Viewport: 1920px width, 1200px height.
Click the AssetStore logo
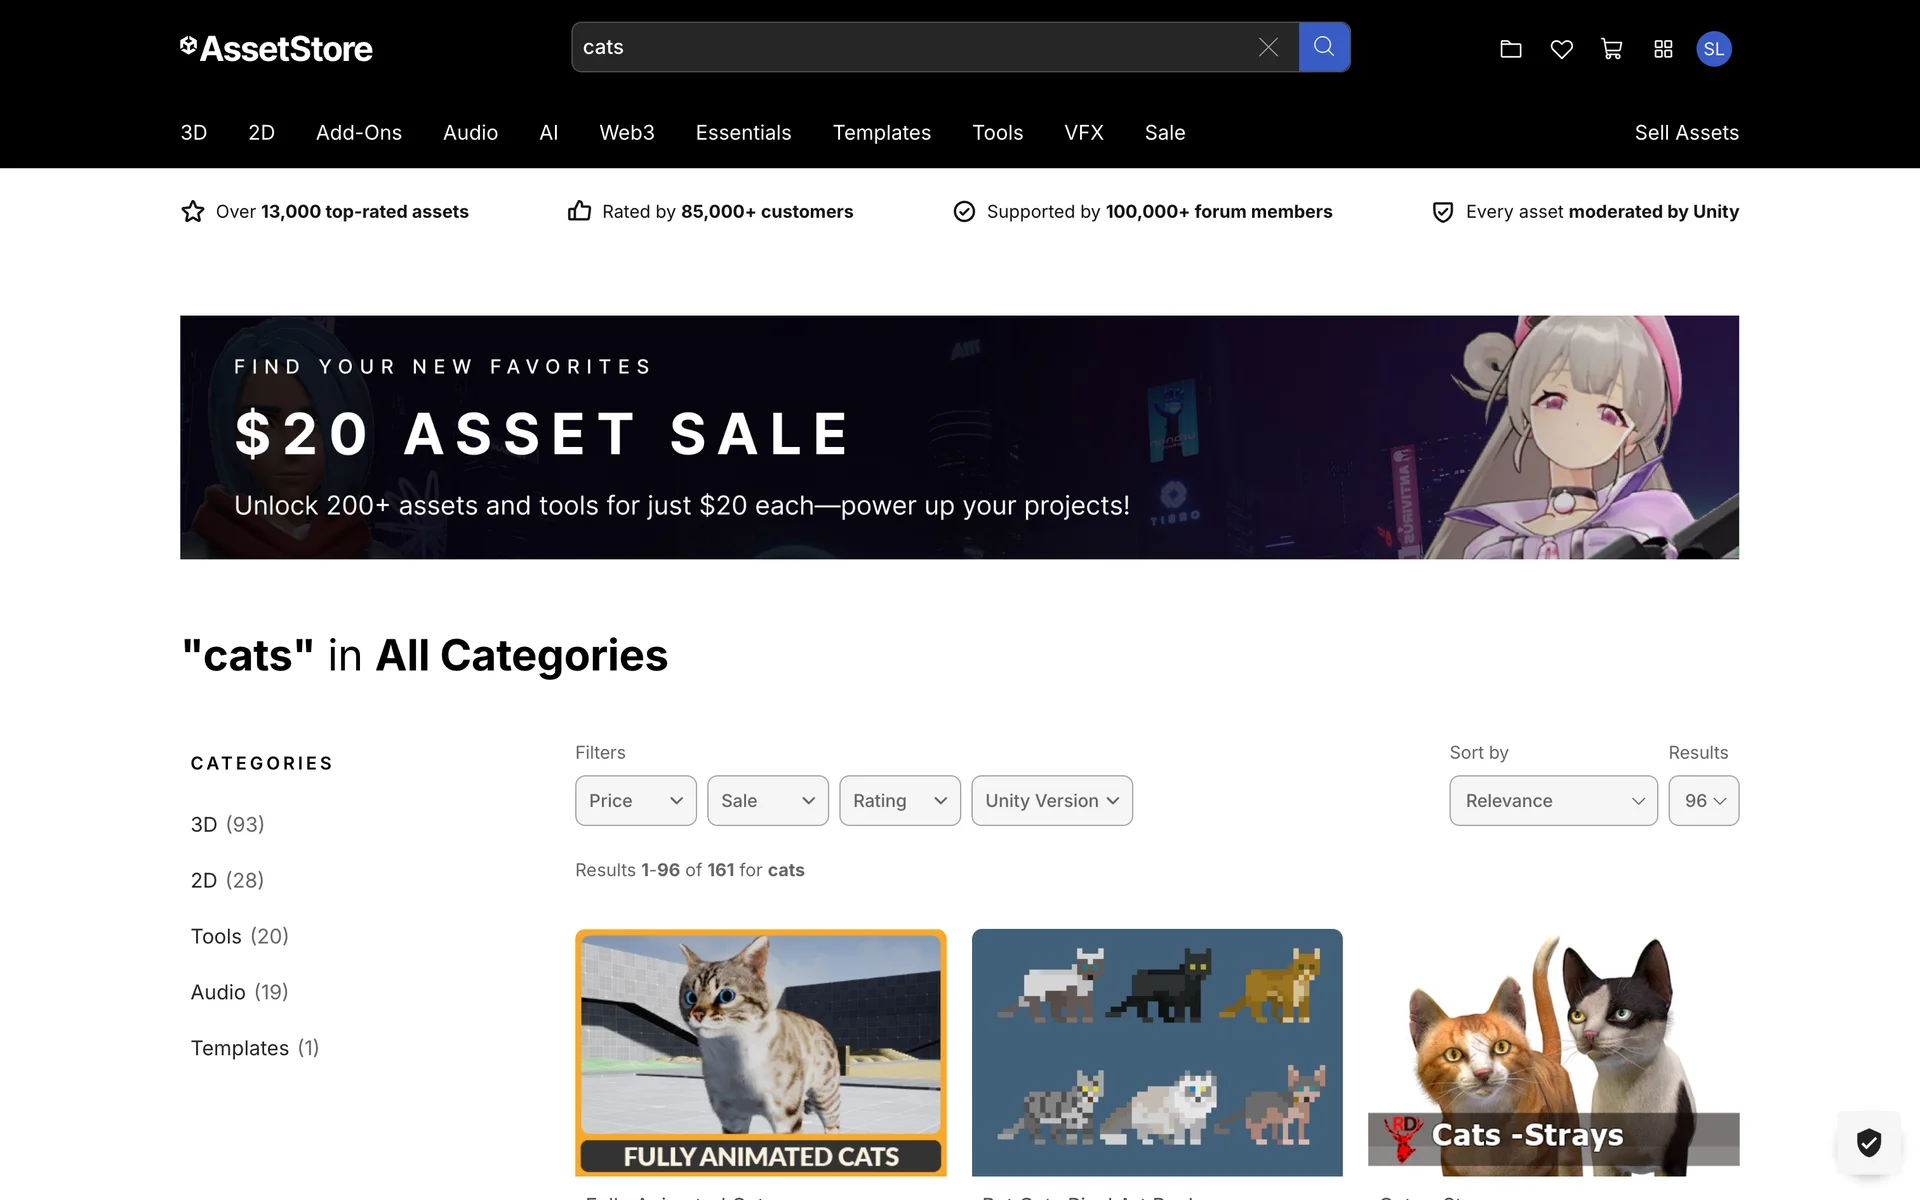[x=276, y=48]
